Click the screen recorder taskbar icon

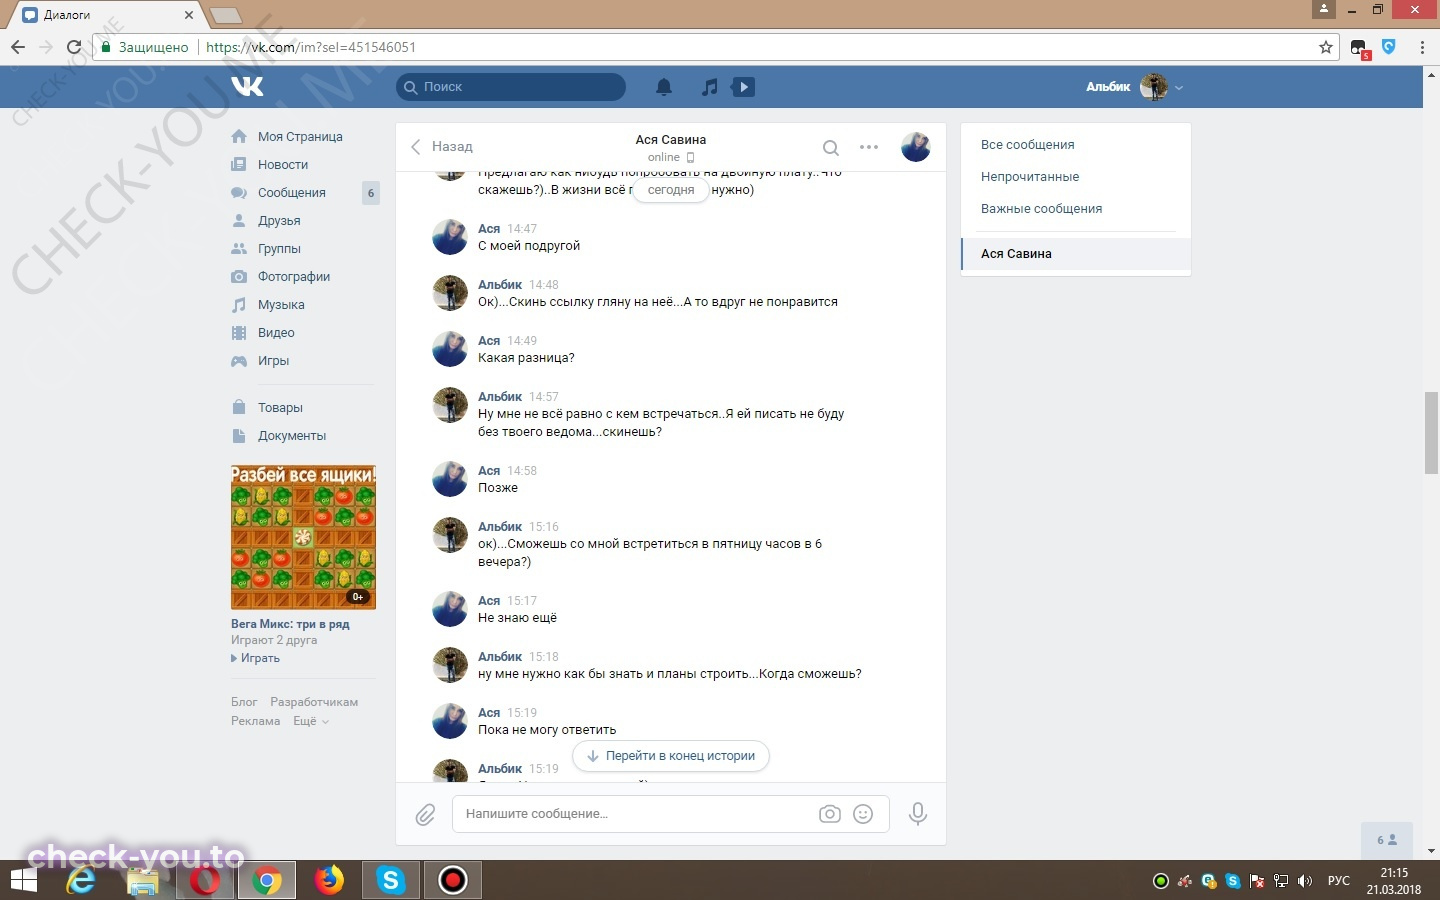(x=453, y=881)
